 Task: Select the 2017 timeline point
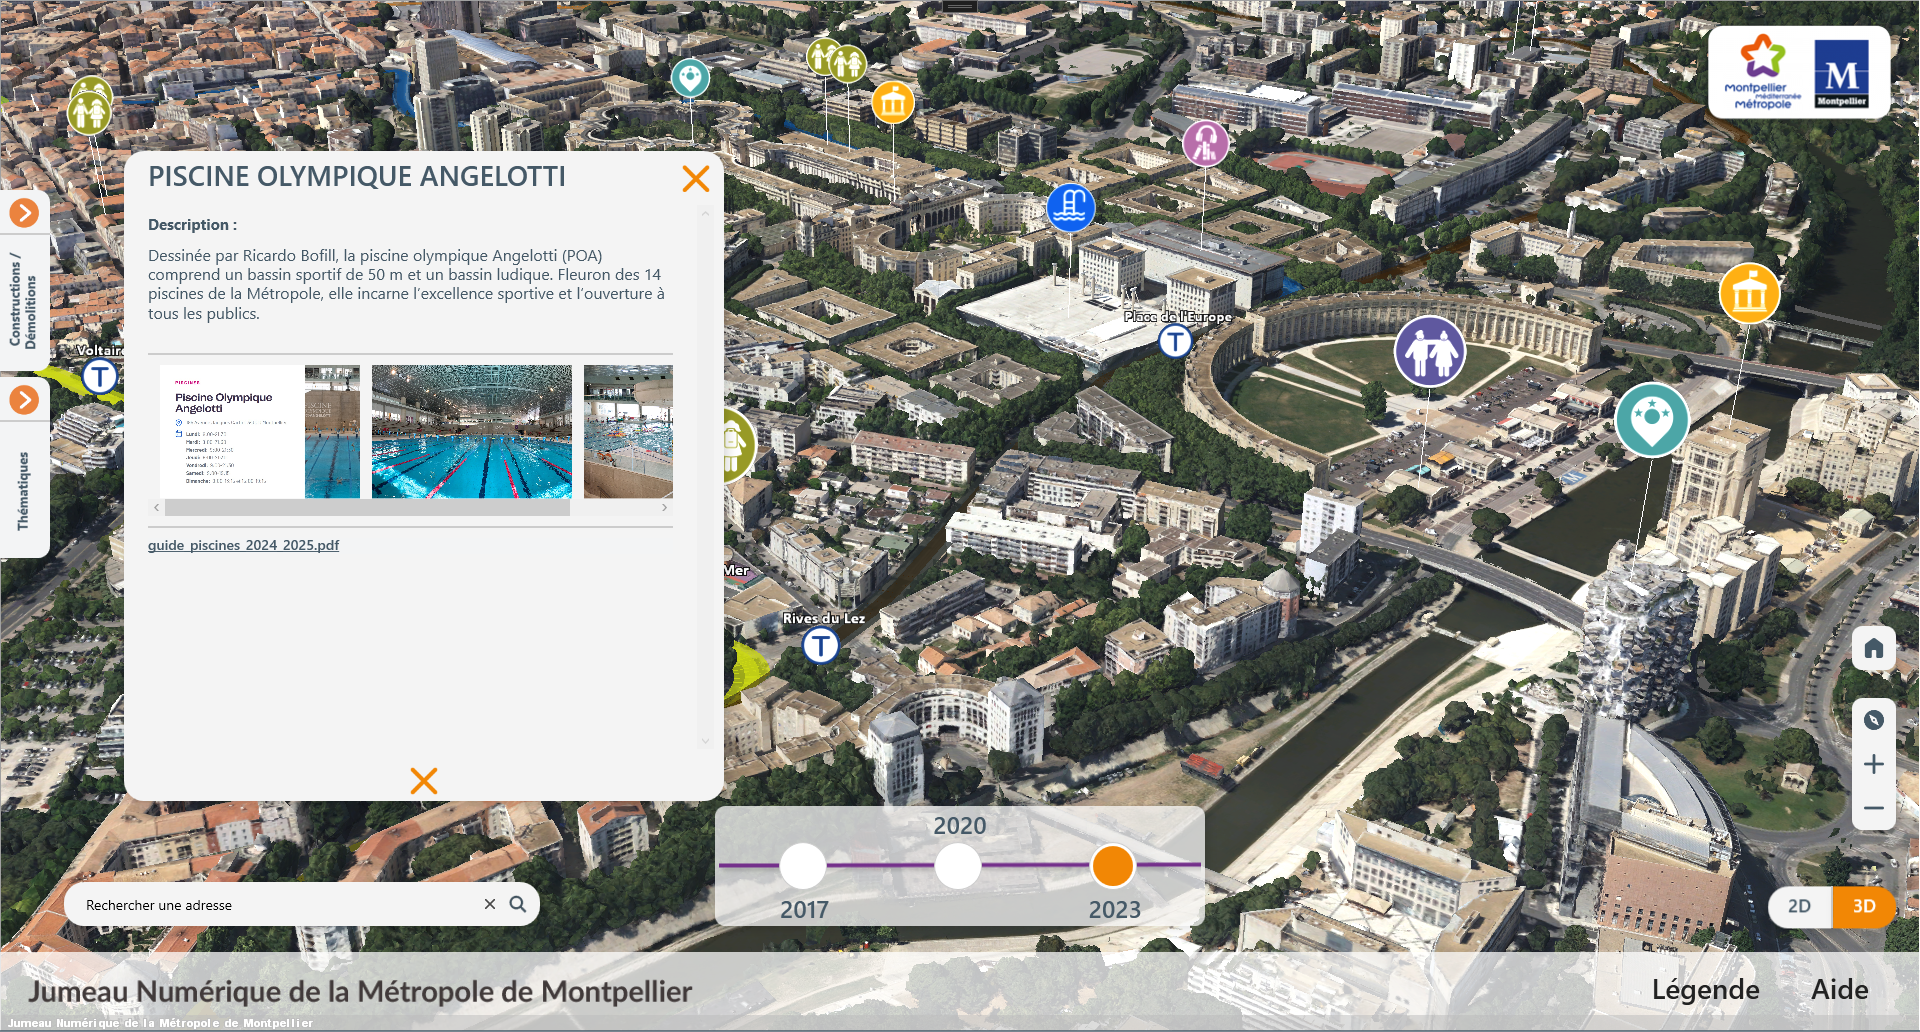tap(803, 866)
